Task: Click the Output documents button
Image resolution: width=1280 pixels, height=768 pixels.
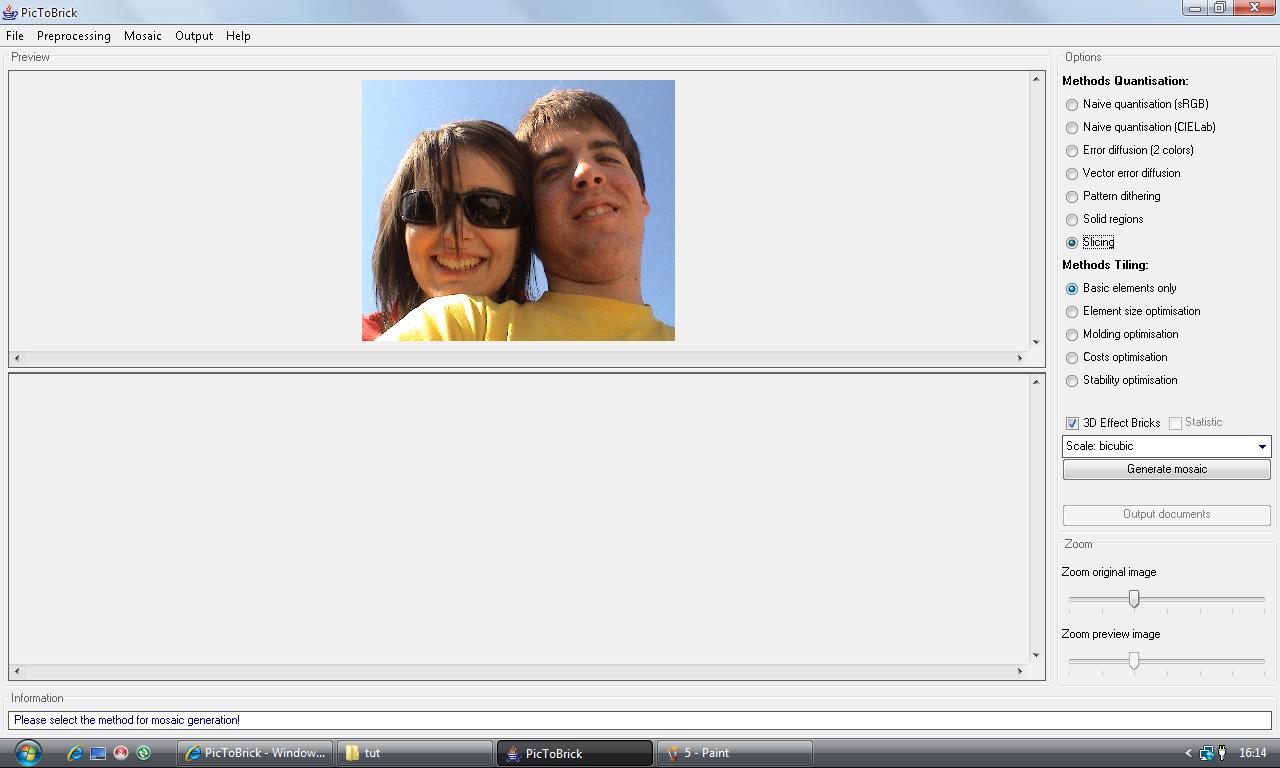Action: (1166, 514)
